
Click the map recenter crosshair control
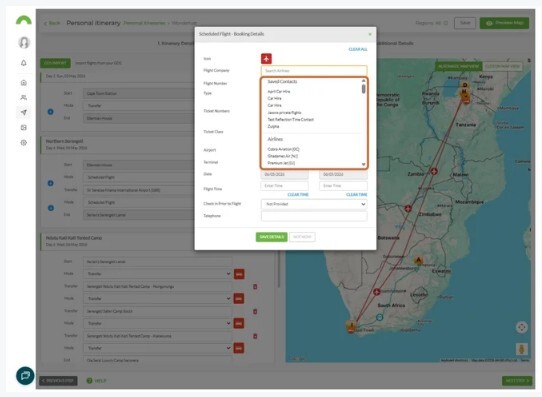pyautogui.click(x=522, y=327)
